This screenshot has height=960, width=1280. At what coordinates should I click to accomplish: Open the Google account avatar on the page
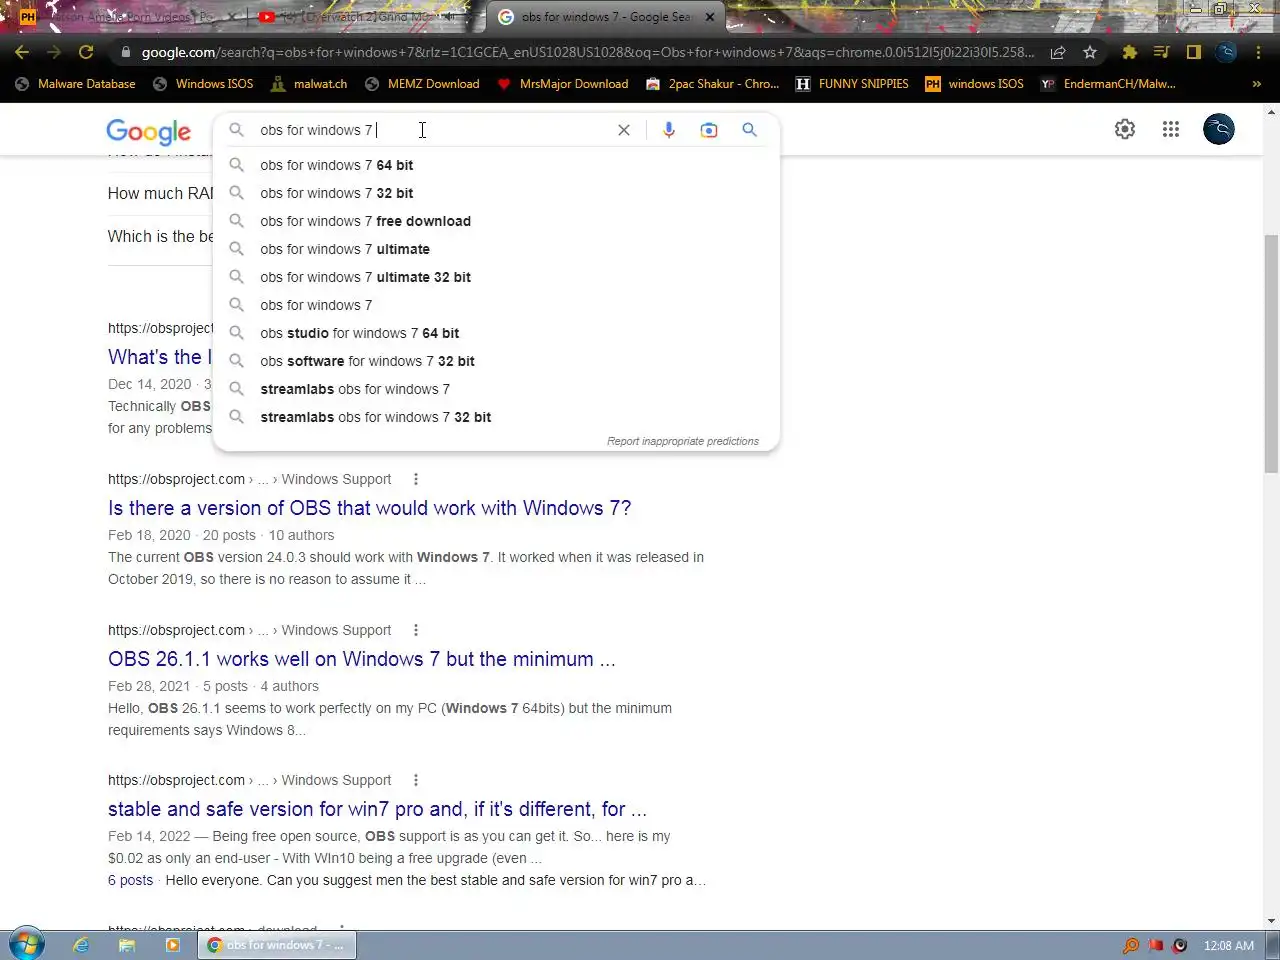click(x=1219, y=129)
